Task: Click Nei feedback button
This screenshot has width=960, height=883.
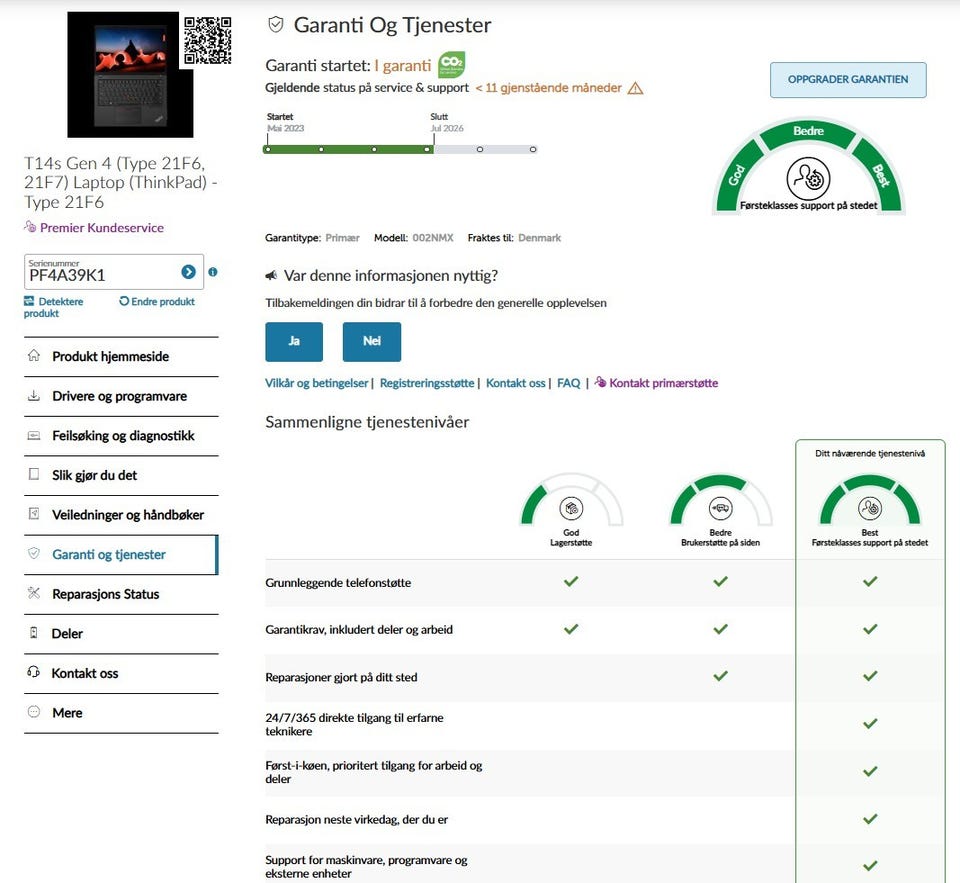Action: tap(372, 342)
